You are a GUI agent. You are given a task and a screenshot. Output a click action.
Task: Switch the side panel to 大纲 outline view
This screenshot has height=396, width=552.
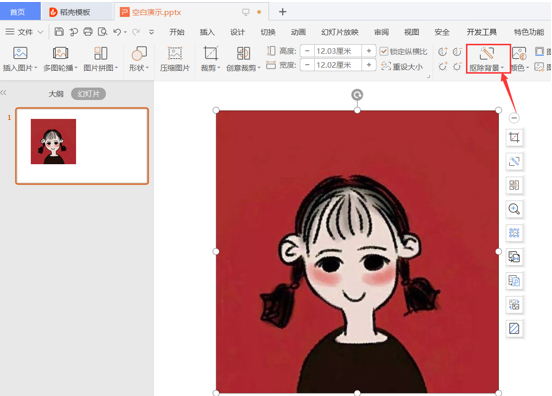pos(56,94)
